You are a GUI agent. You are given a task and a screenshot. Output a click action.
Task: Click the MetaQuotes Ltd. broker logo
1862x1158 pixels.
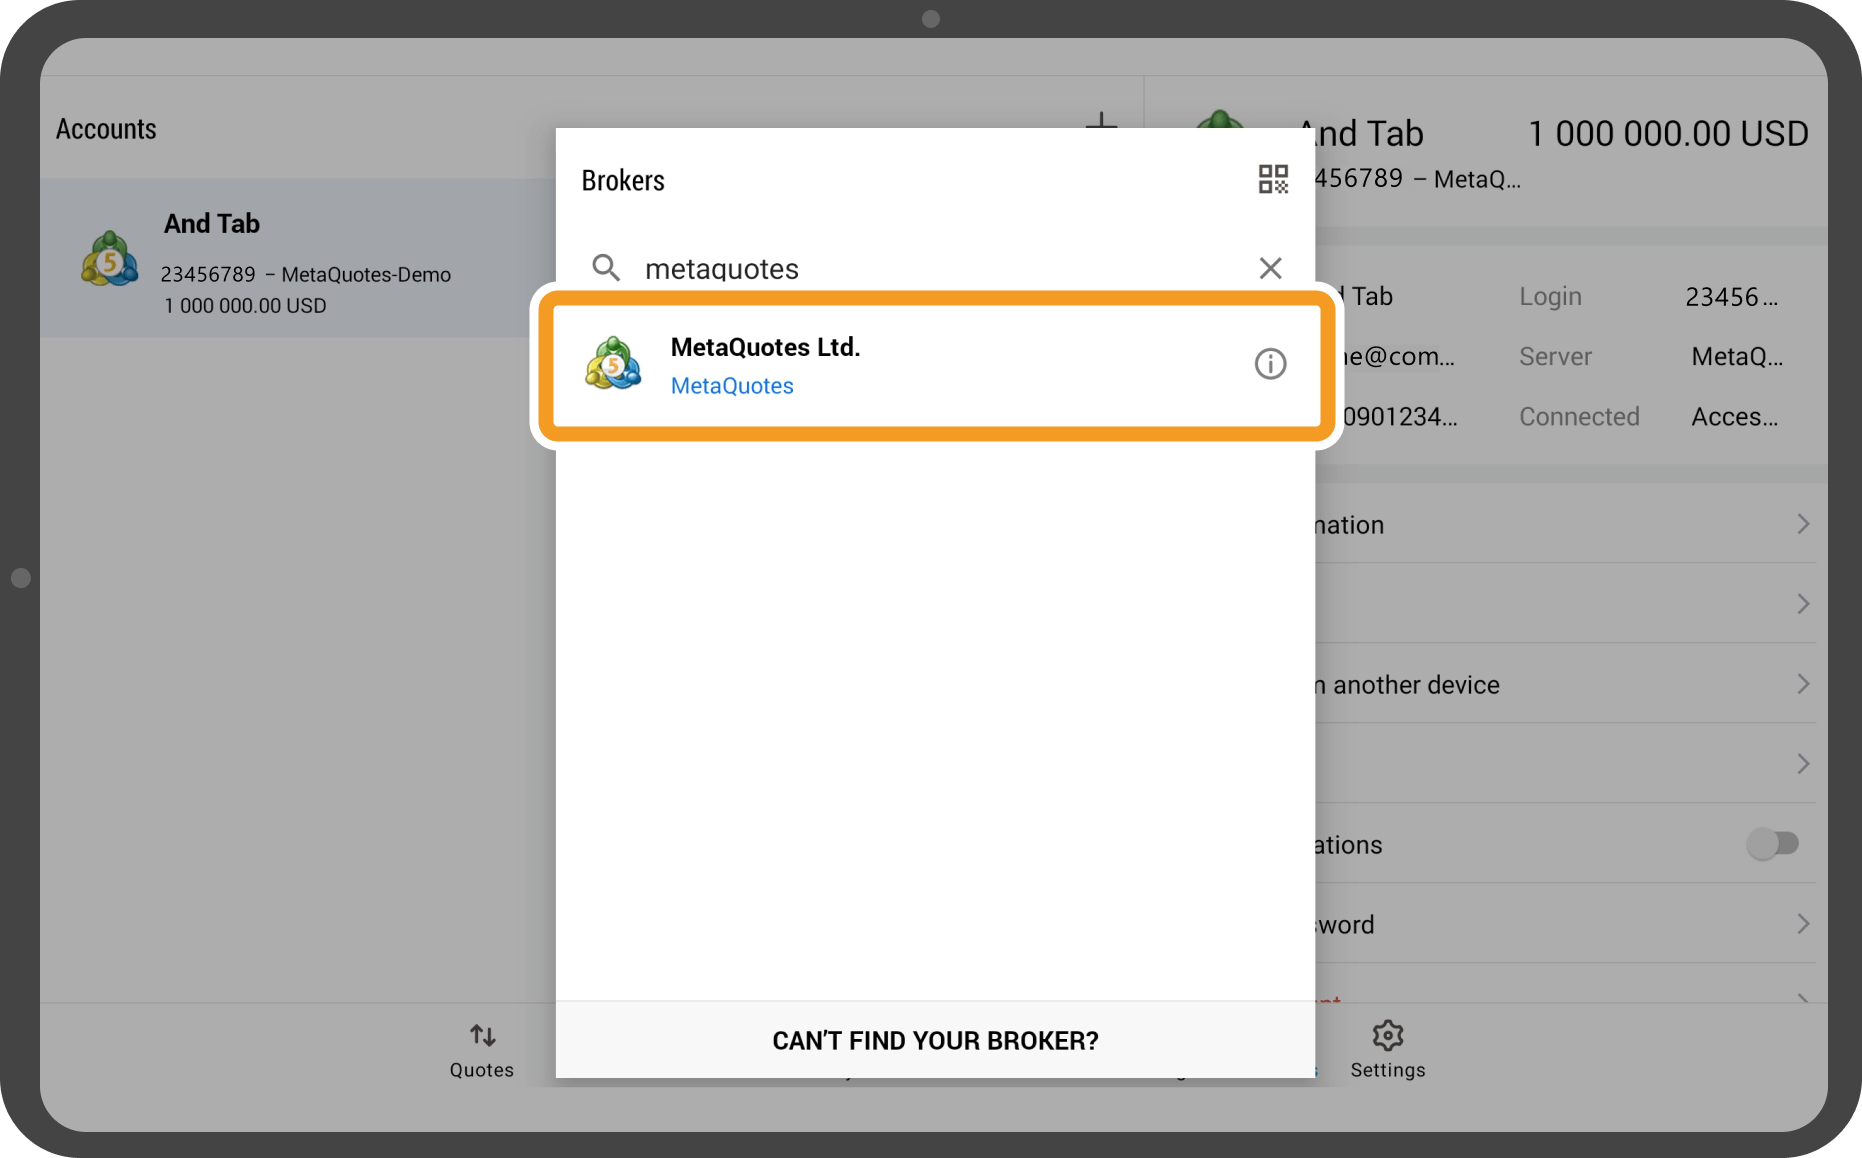(x=613, y=364)
